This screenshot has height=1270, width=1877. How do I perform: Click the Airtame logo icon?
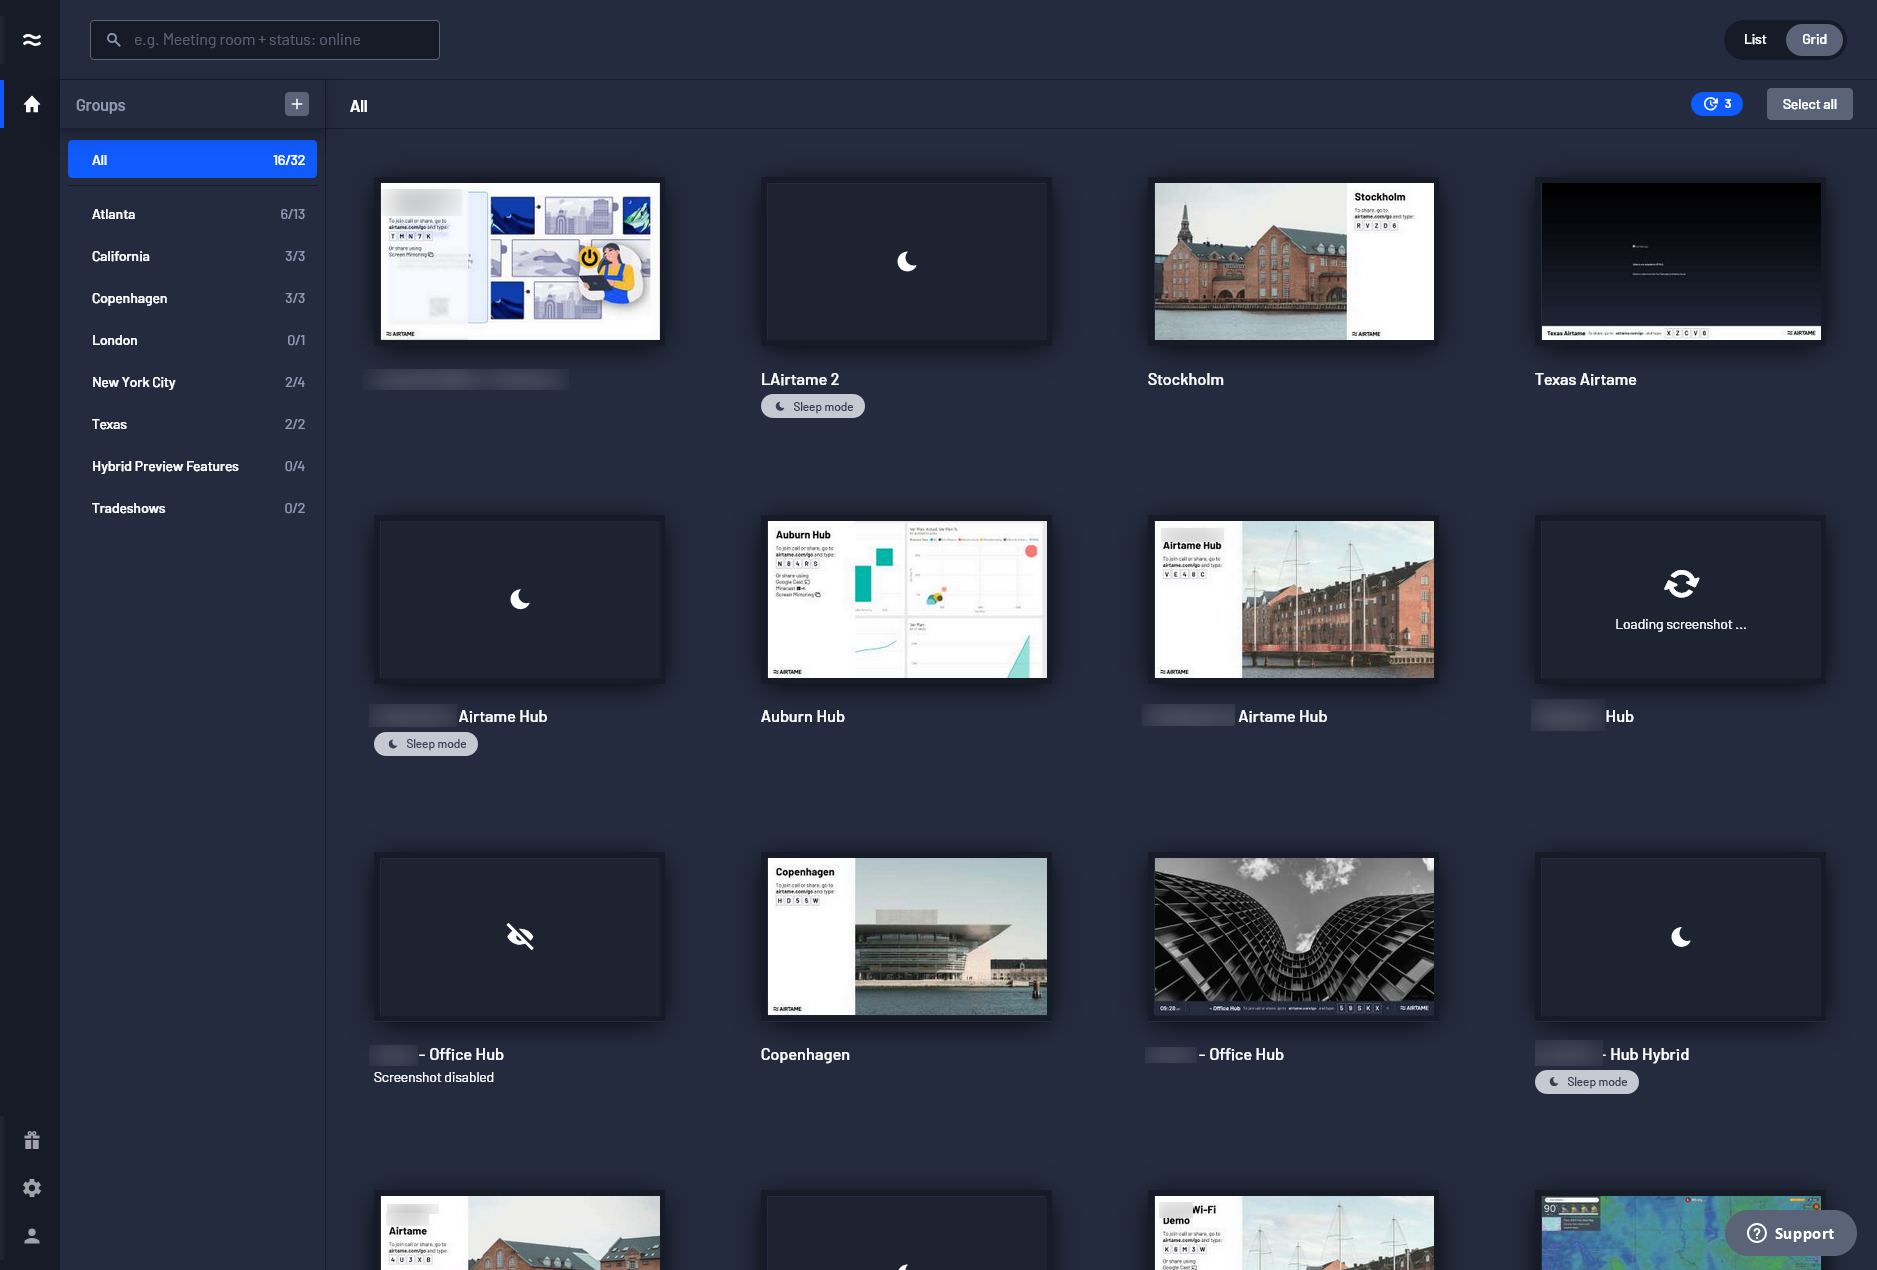(x=32, y=40)
